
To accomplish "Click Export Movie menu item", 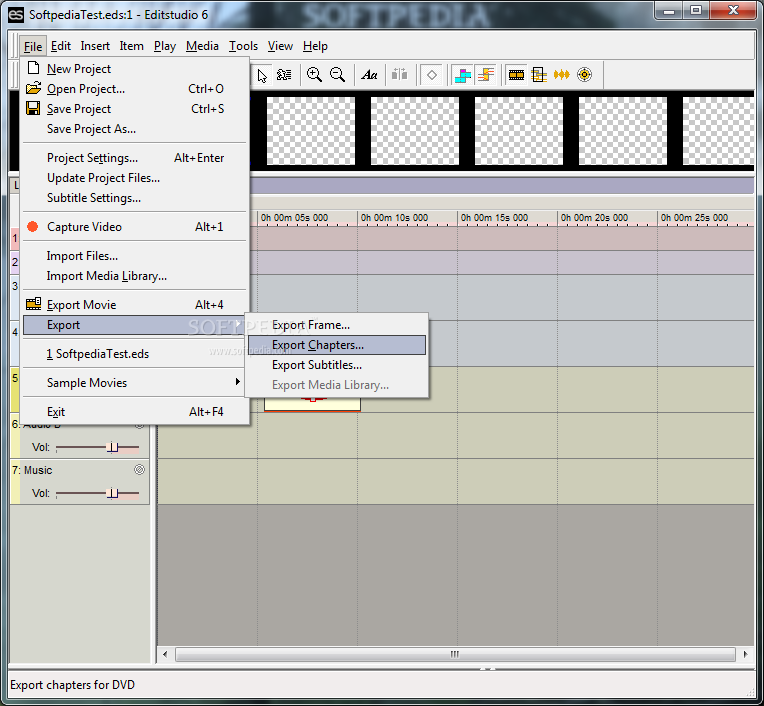I will [x=134, y=305].
